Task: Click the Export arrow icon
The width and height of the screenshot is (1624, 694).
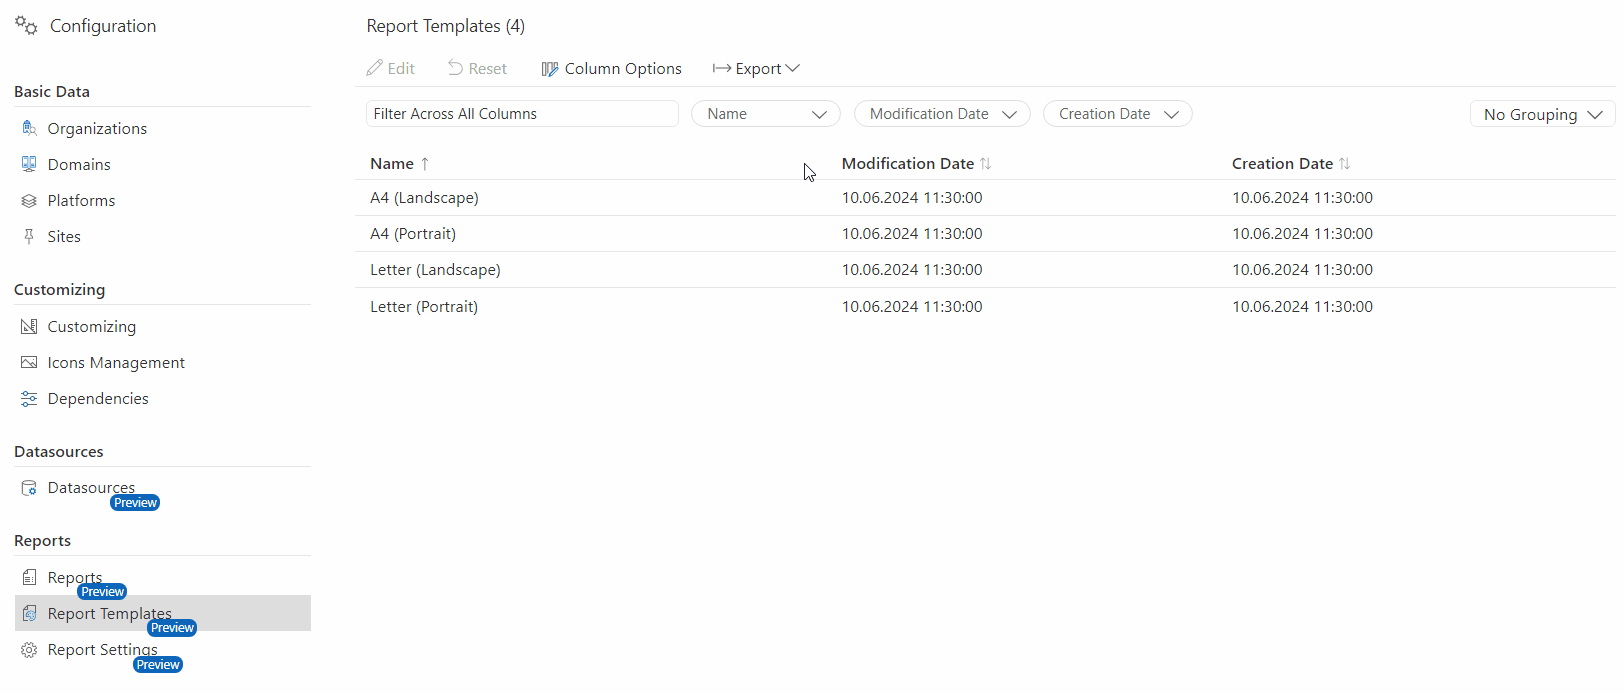Action: pos(721,68)
